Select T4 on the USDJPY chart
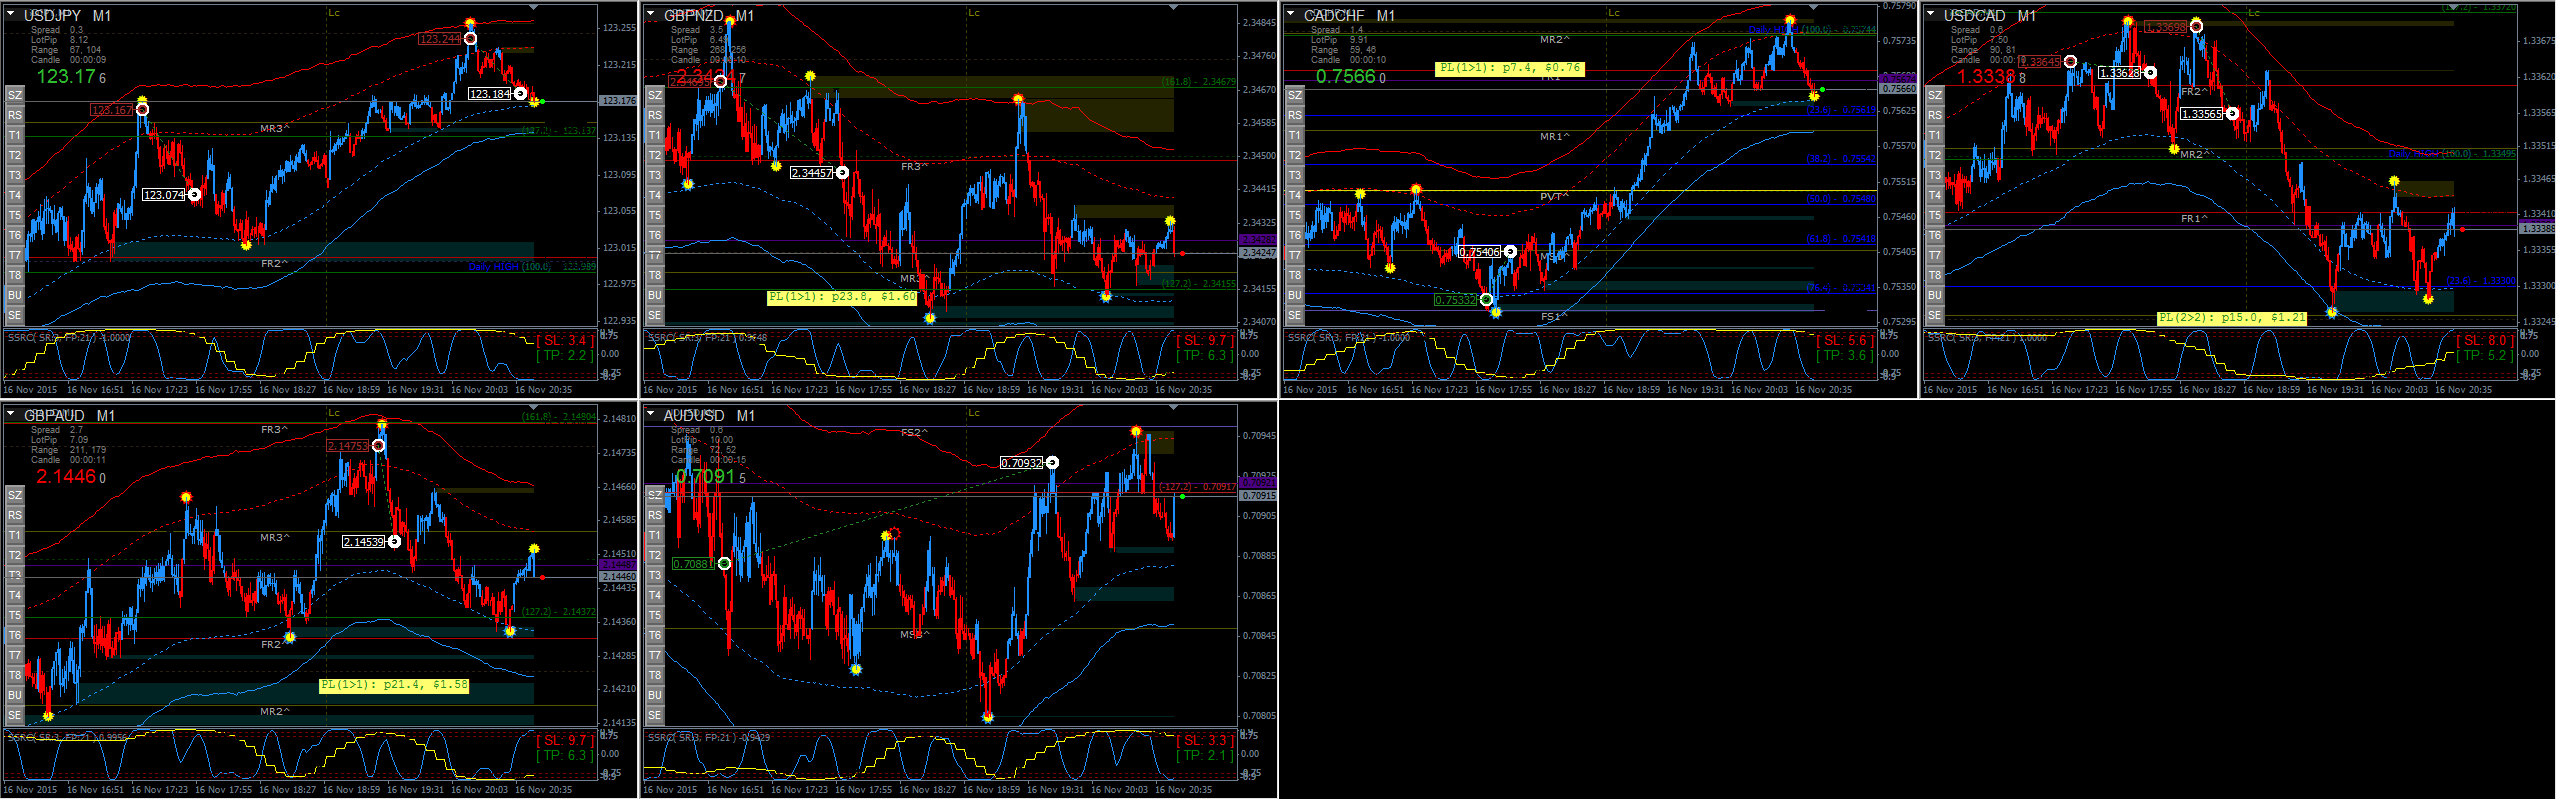 click(15, 195)
